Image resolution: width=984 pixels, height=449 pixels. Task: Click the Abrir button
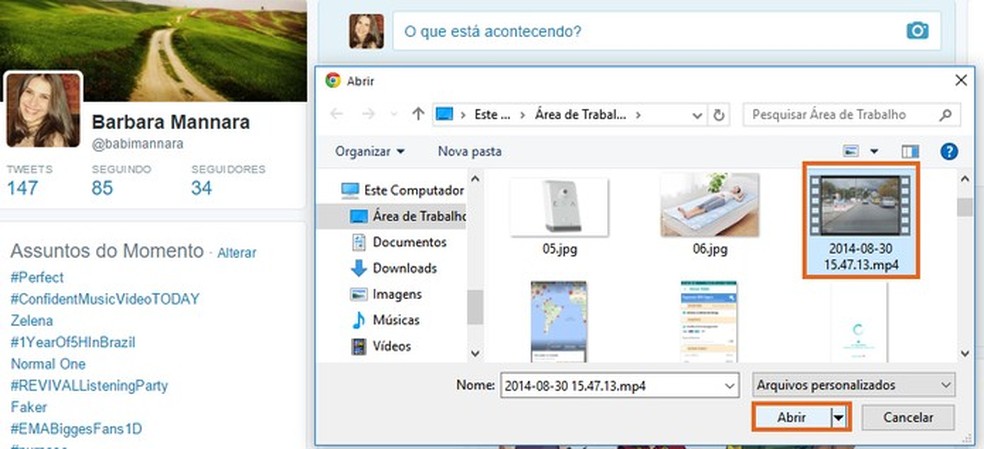coord(791,418)
